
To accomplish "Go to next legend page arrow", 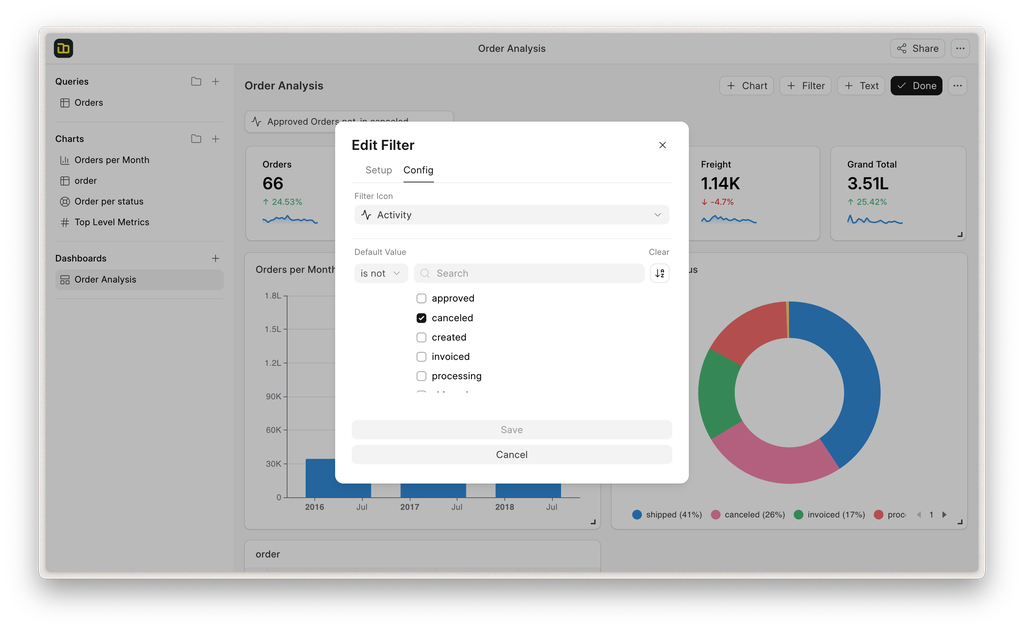I will point(944,515).
